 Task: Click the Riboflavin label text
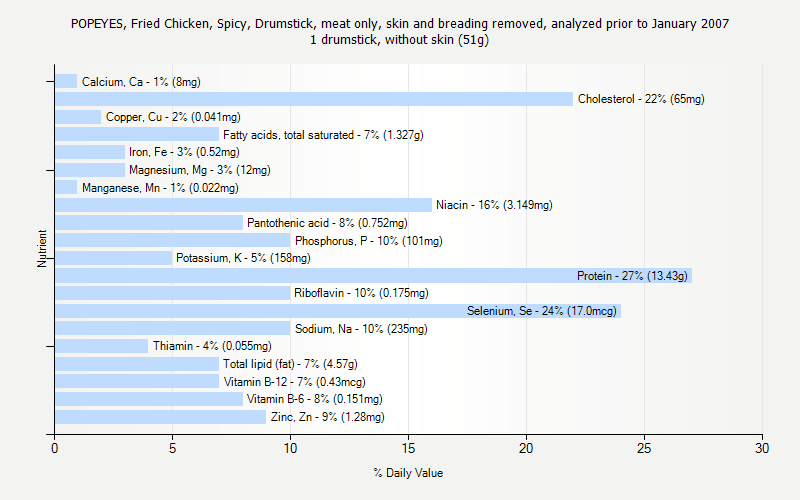click(361, 293)
